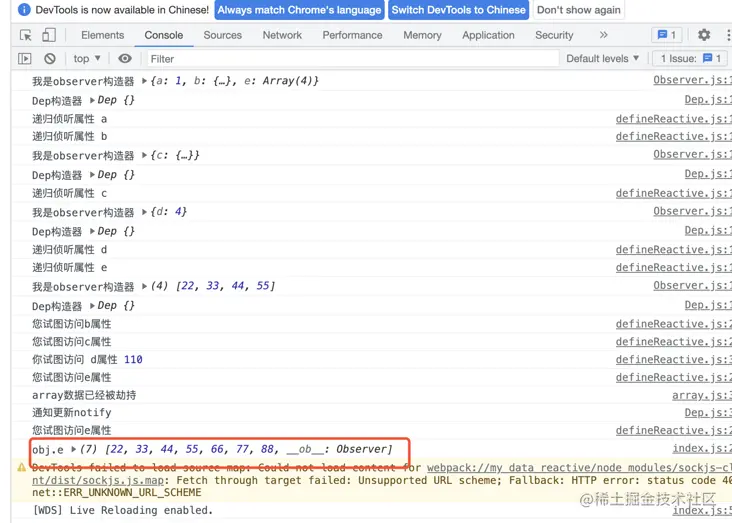
Task: Show the console sidebar icon
Action: point(25,58)
